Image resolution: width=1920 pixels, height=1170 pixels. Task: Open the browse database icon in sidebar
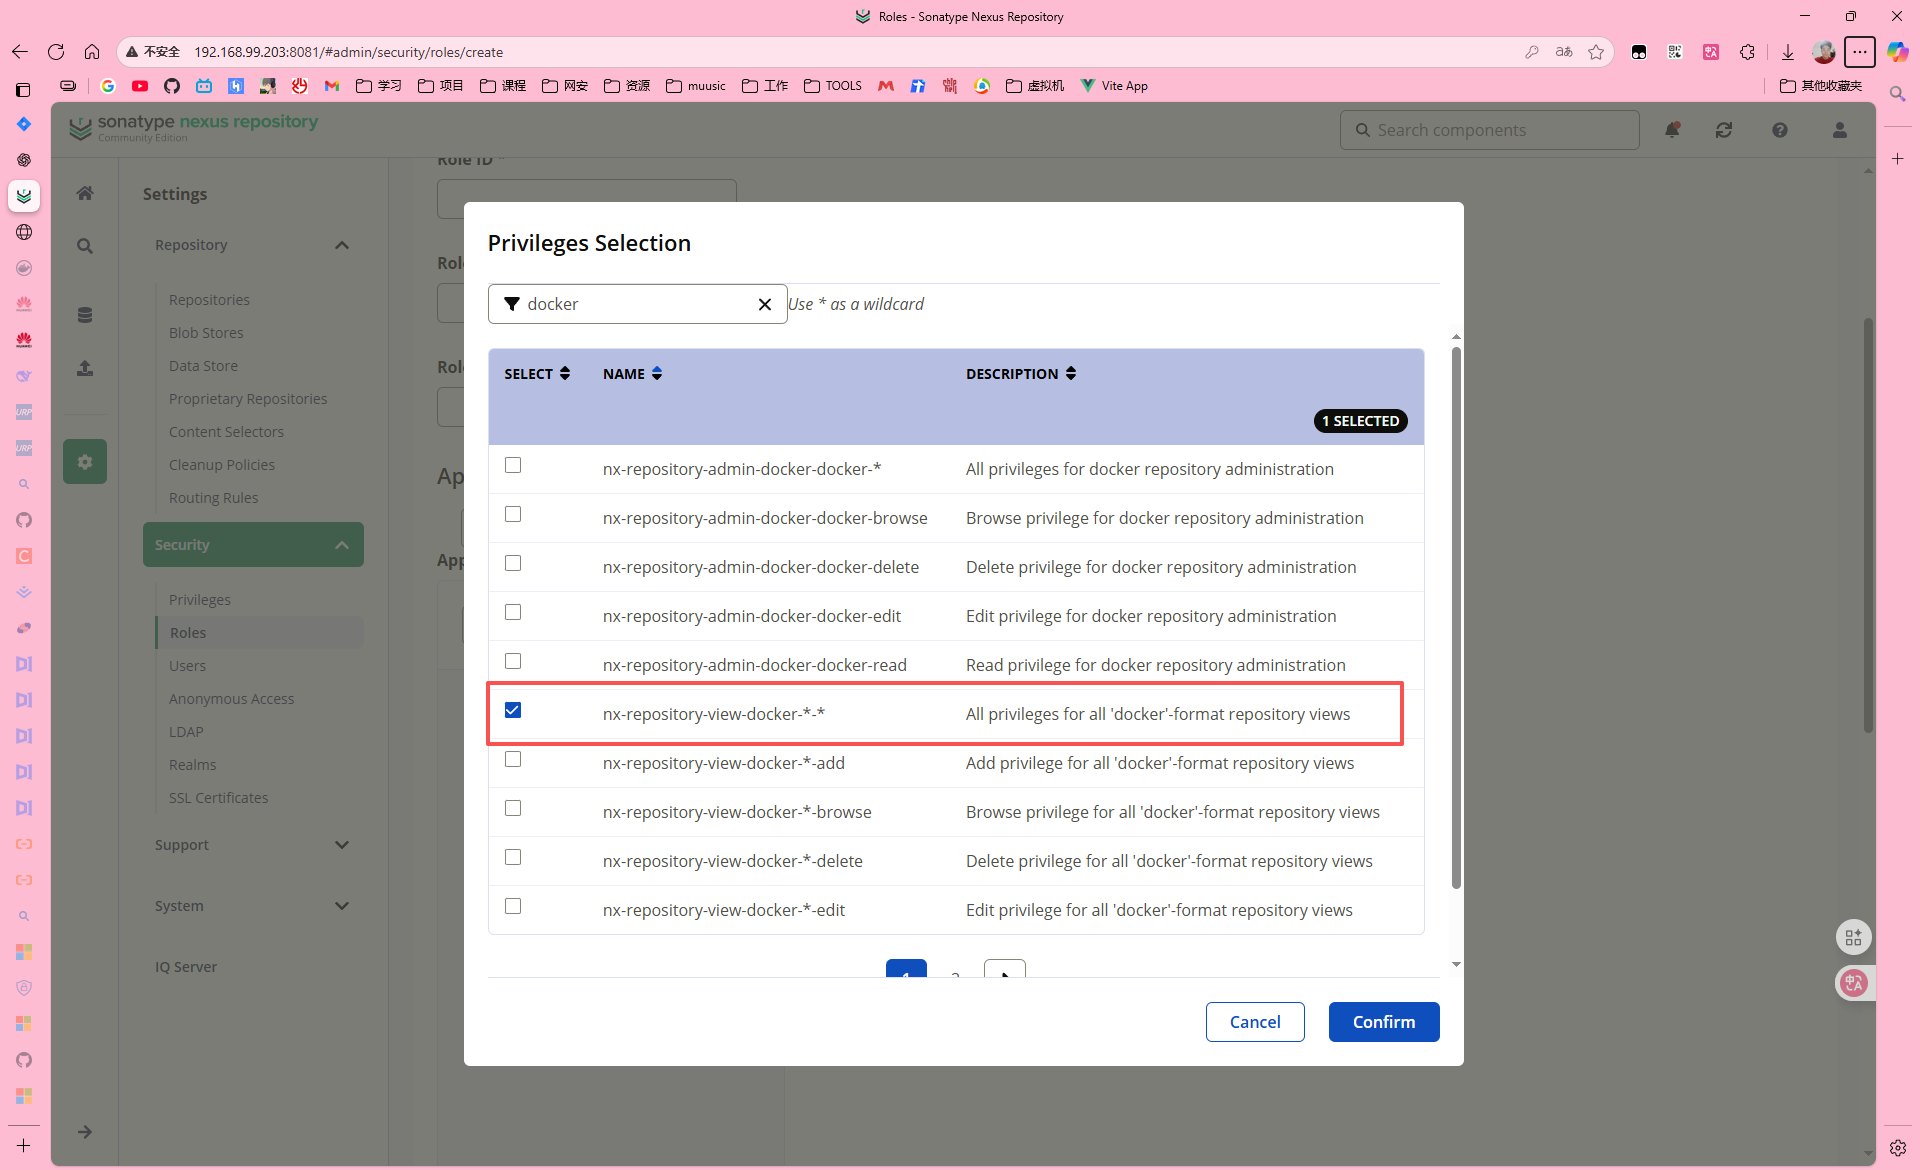[x=85, y=315]
